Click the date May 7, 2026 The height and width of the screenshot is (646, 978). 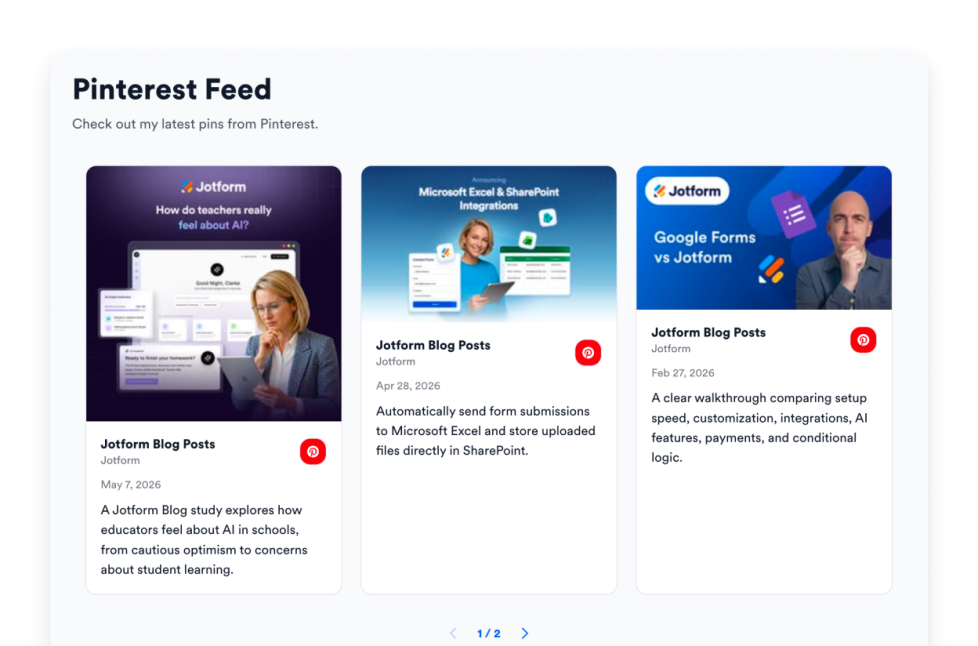click(131, 484)
